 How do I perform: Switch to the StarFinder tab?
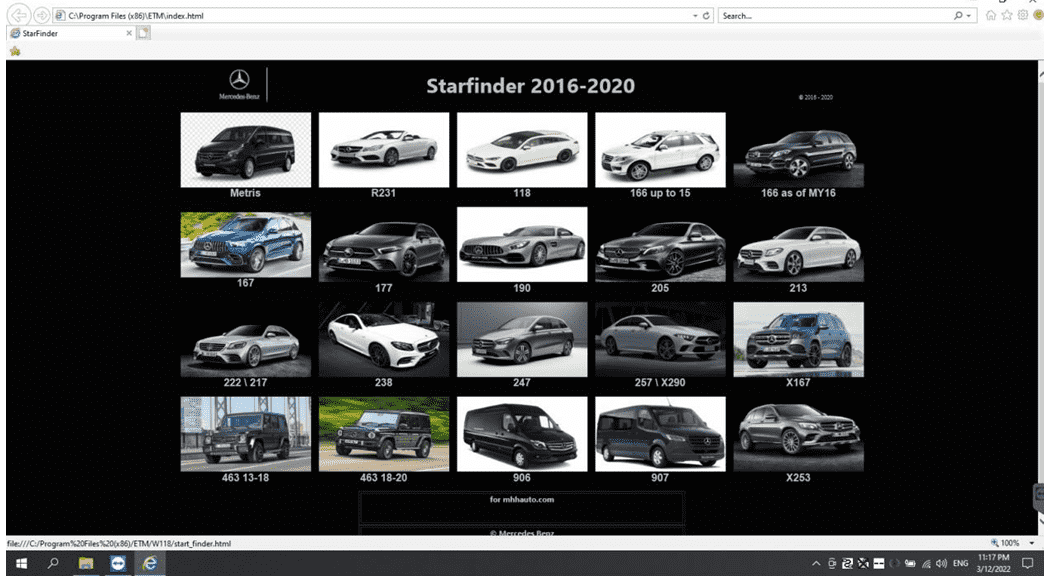71,33
